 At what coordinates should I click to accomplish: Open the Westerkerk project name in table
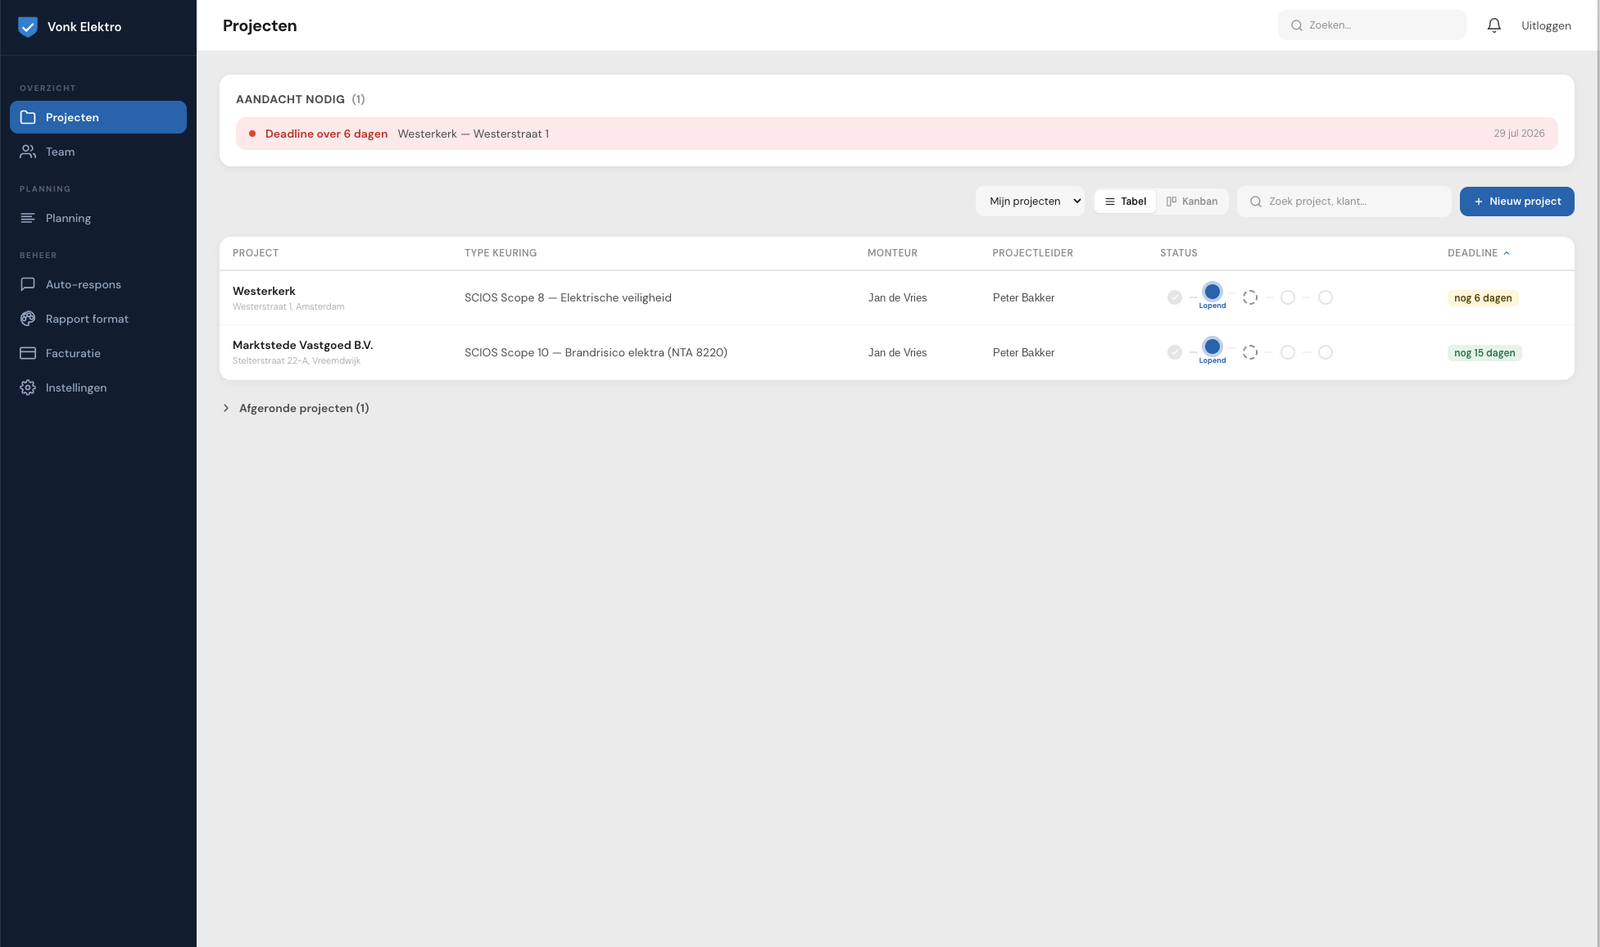pos(264,291)
